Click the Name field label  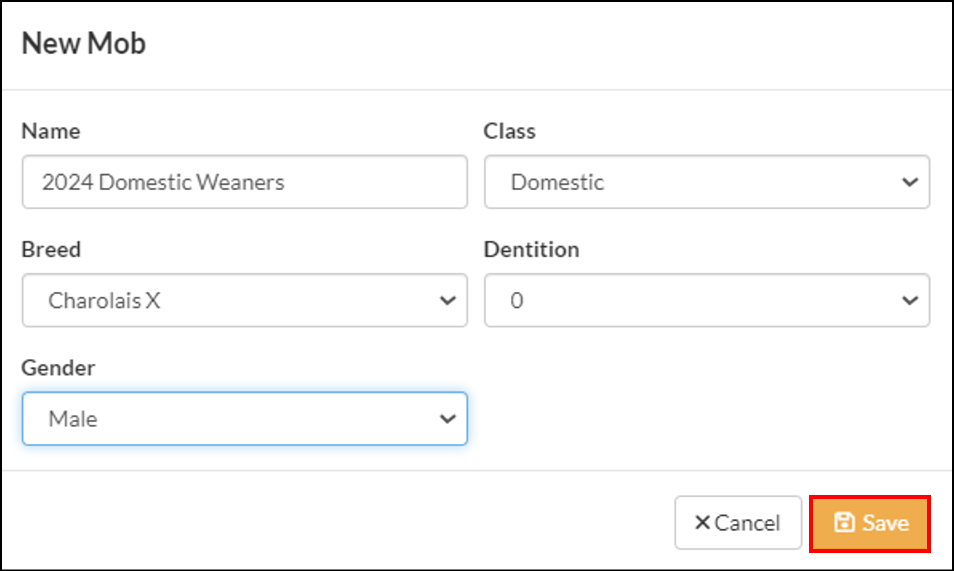[51, 131]
